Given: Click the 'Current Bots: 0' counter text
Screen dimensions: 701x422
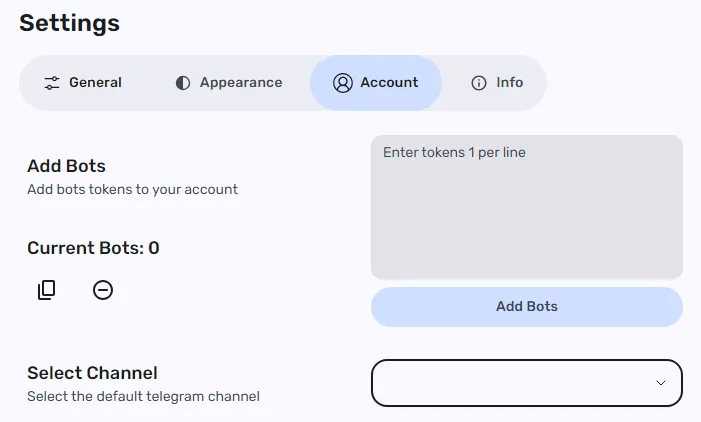Looking at the screenshot, I should [x=93, y=248].
